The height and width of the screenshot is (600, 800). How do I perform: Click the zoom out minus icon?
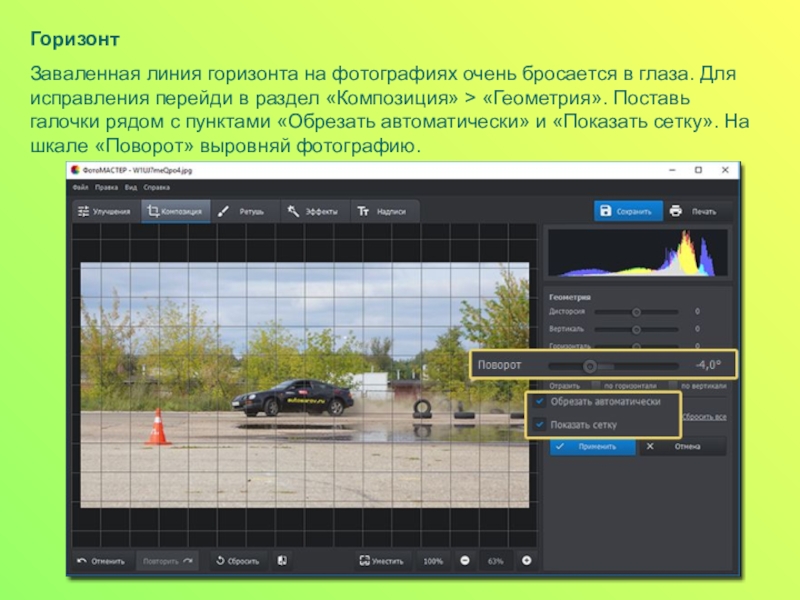[x=465, y=561]
